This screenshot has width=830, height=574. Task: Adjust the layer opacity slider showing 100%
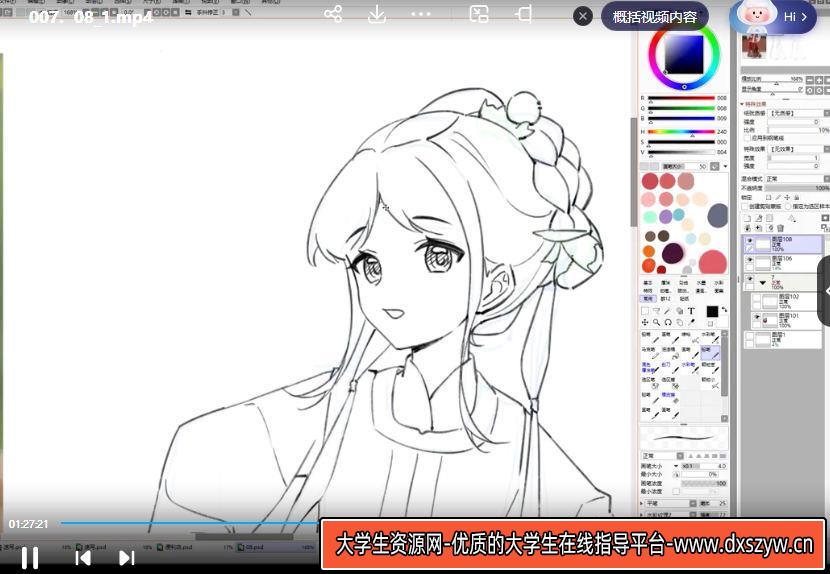(798, 188)
